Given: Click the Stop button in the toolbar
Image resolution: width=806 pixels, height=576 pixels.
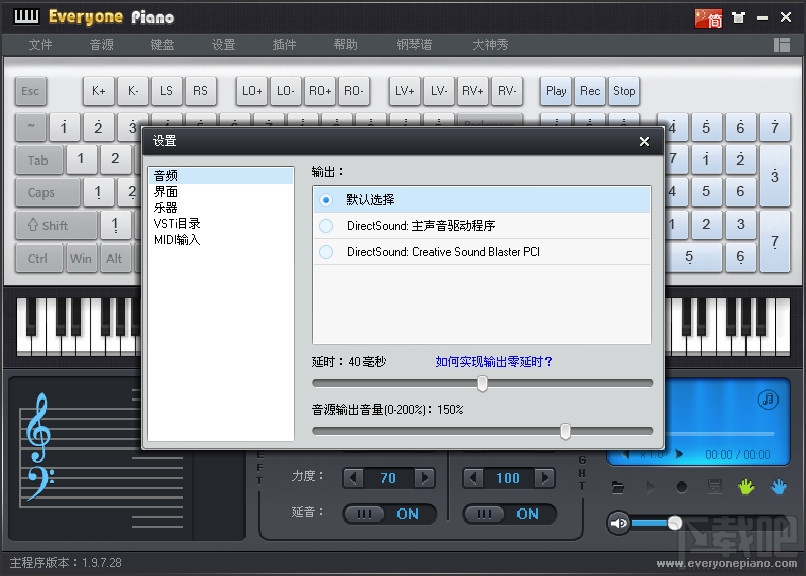Looking at the screenshot, I should 624,91.
